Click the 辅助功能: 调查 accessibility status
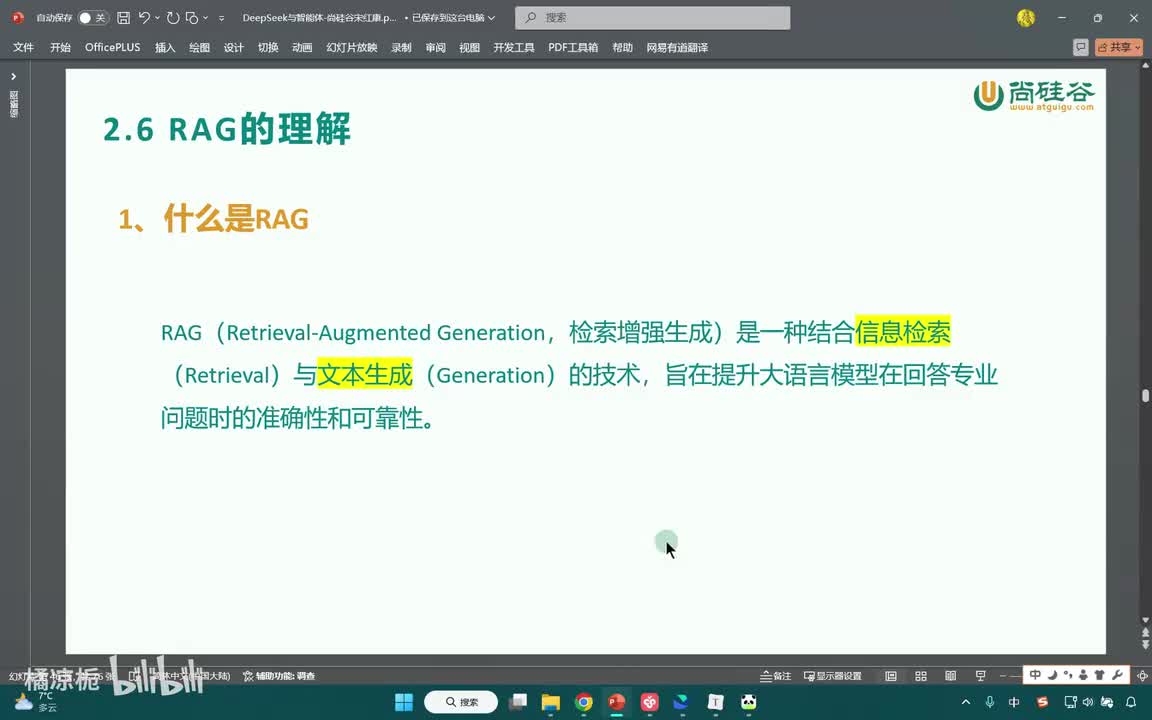Viewport: 1152px width, 720px height. tap(279, 676)
